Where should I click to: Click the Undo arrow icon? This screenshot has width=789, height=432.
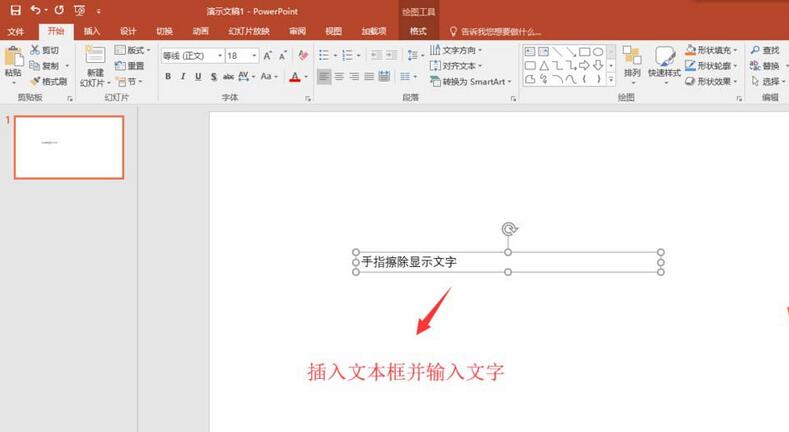[35, 10]
